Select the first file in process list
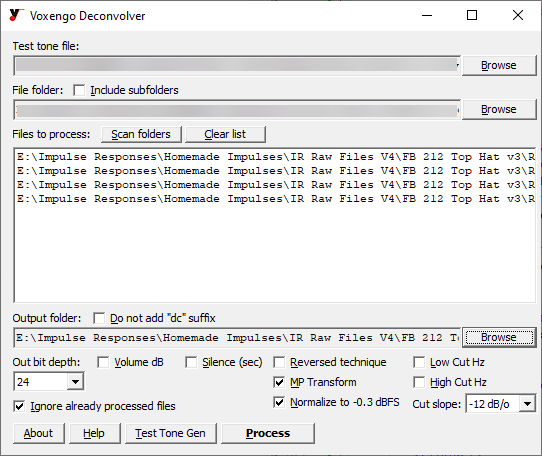The height and width of the screenshot is (456, 542). click(275, 157)
